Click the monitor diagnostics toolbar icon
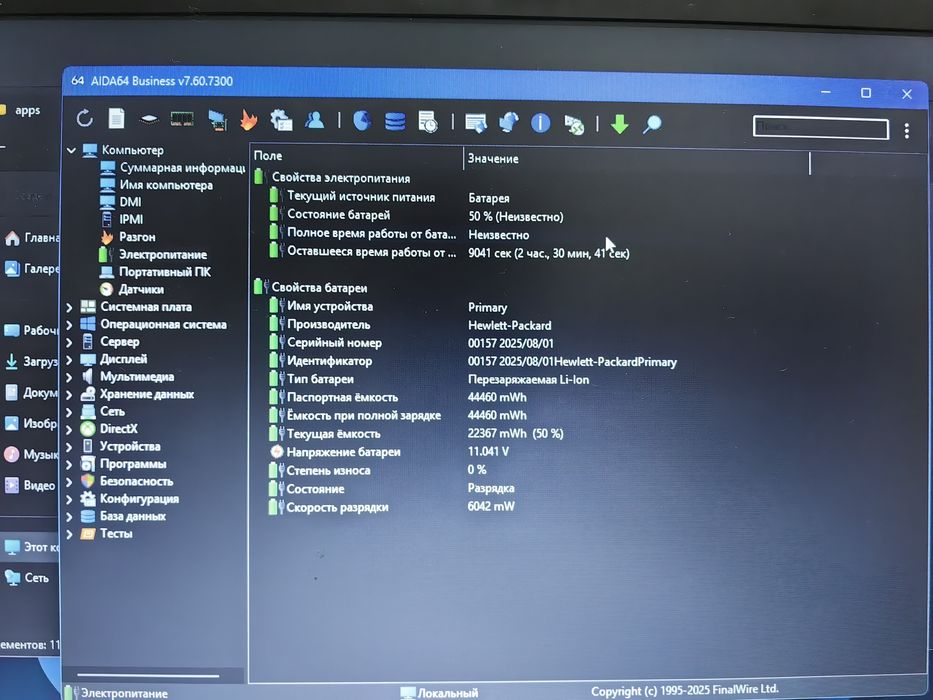933x700 pixels. click(x=218, y=121)
